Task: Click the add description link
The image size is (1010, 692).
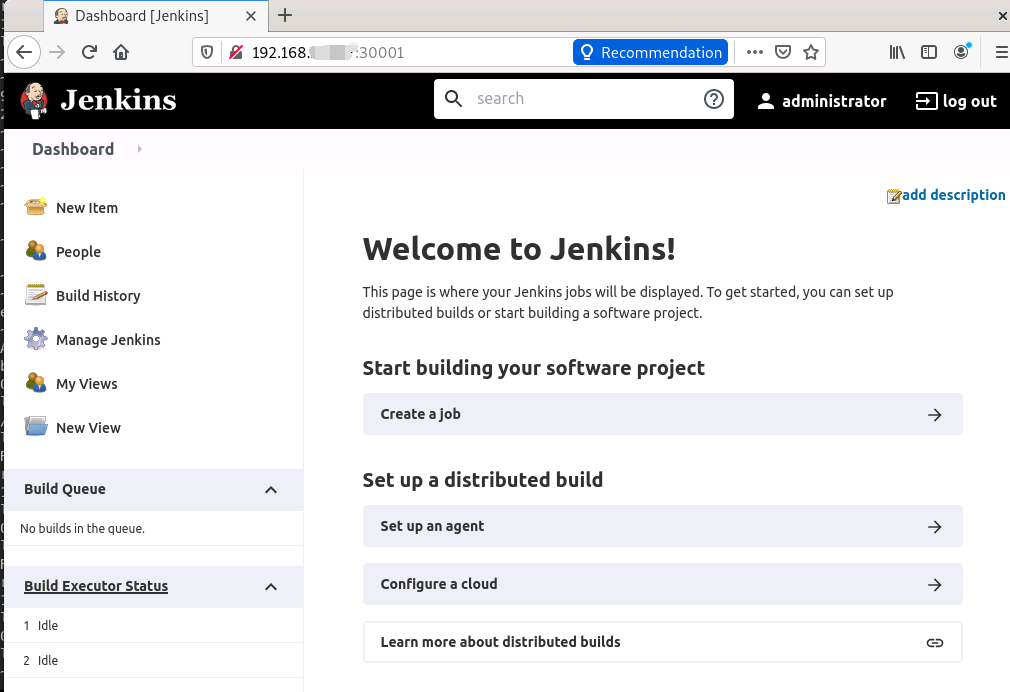Action: click(x=953, y=195)
